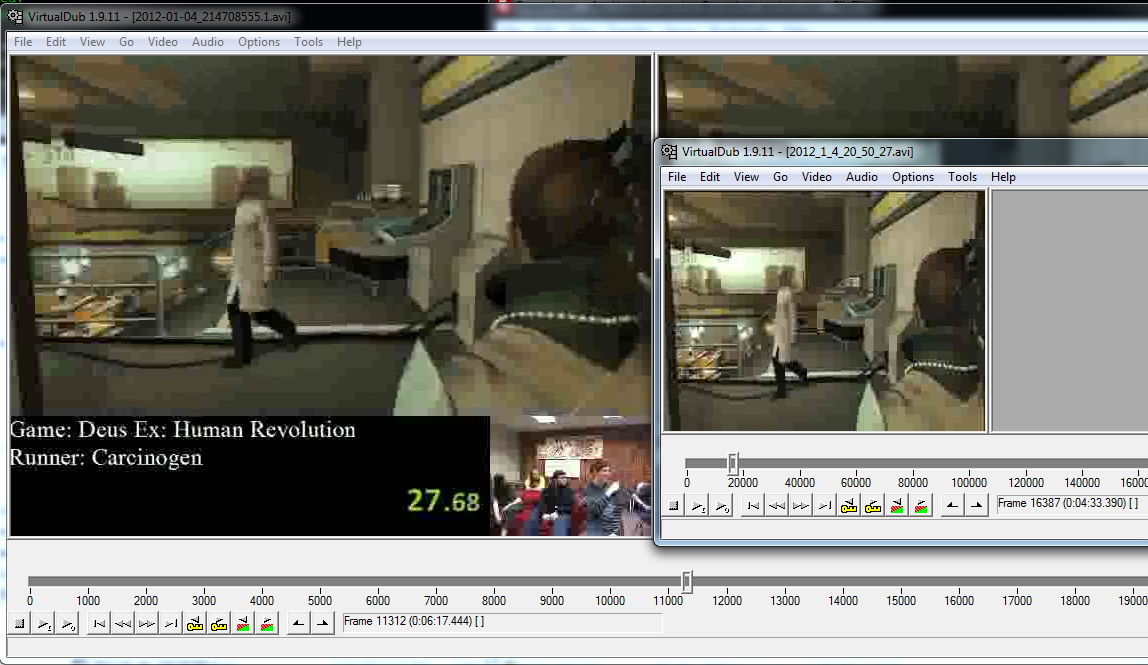Set mark-out in the 2012_1_4_20_50_27.avi window
This screenshot has height=665, width=1148.
pyautogui.click(x=976, y=505)
